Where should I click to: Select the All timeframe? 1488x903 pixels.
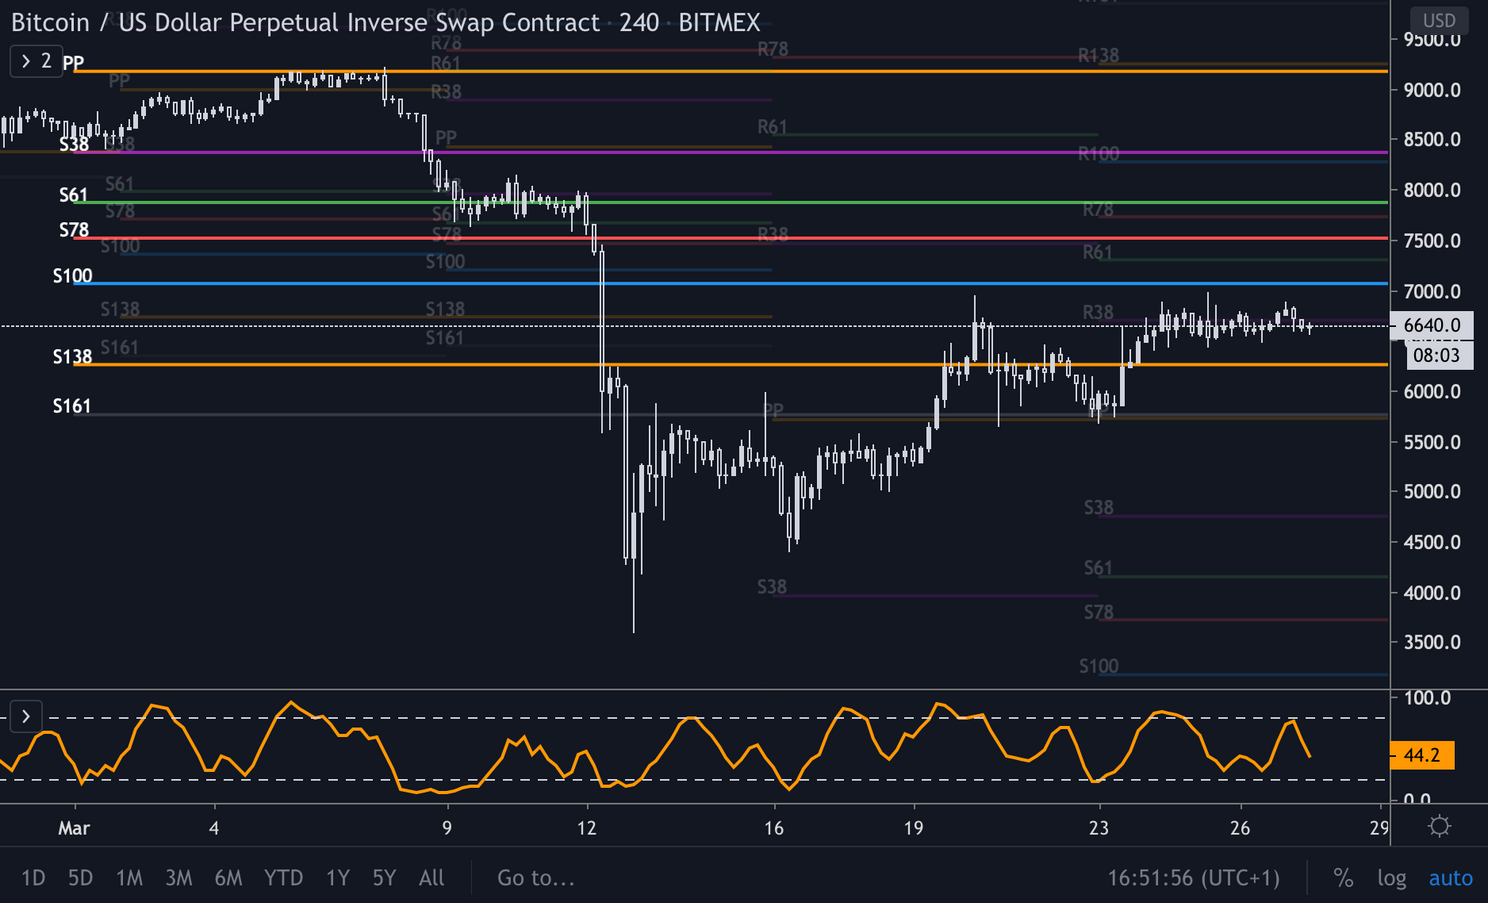click(x=431, y=877)
